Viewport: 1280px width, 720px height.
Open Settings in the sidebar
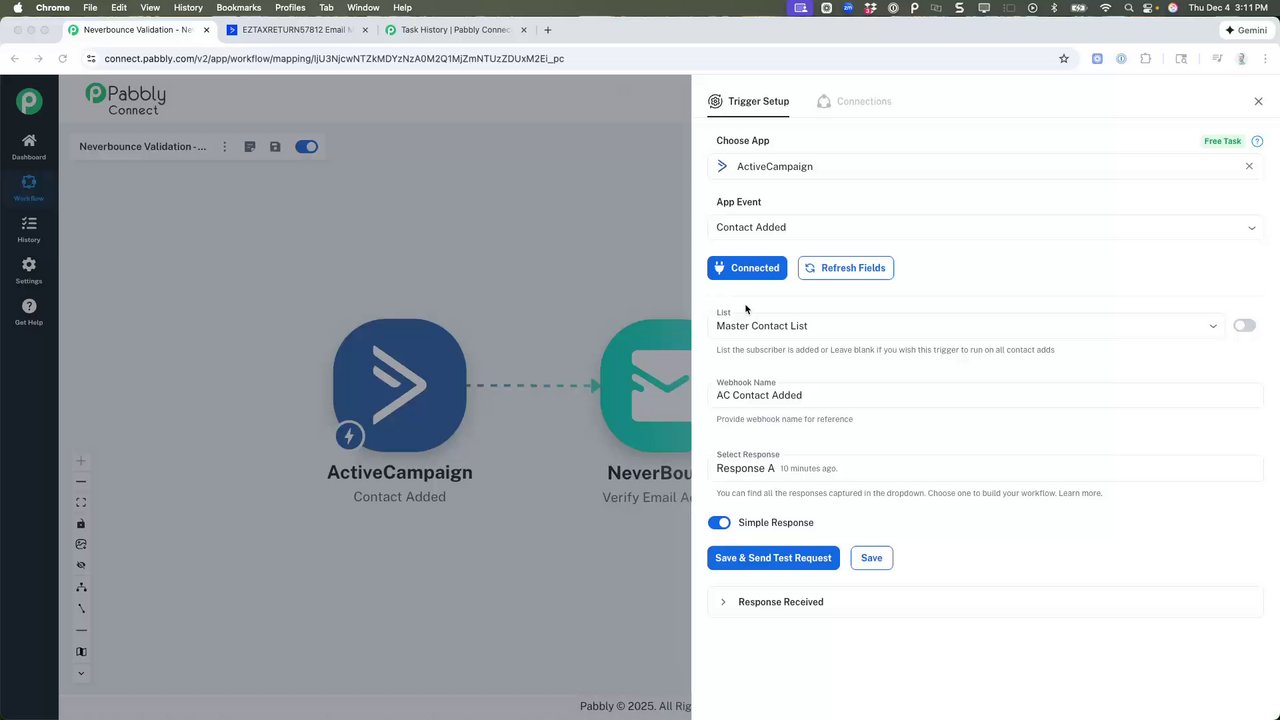(x=29, y=270)
